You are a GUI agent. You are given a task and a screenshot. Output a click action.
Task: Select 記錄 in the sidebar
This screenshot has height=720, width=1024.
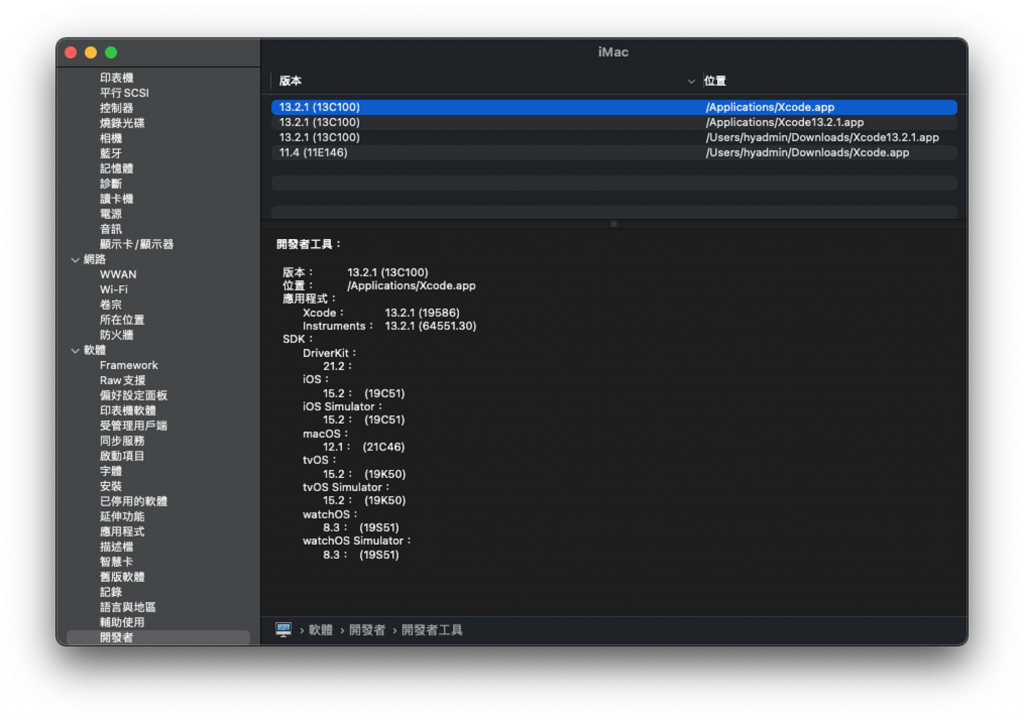110,592
